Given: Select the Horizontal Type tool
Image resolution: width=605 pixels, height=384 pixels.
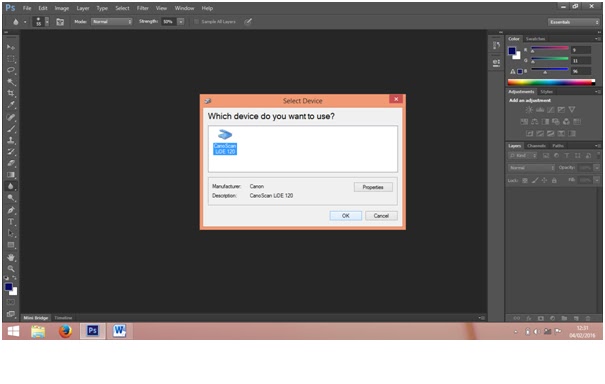Looking at the screenshot, I should (x=11, y=222).
